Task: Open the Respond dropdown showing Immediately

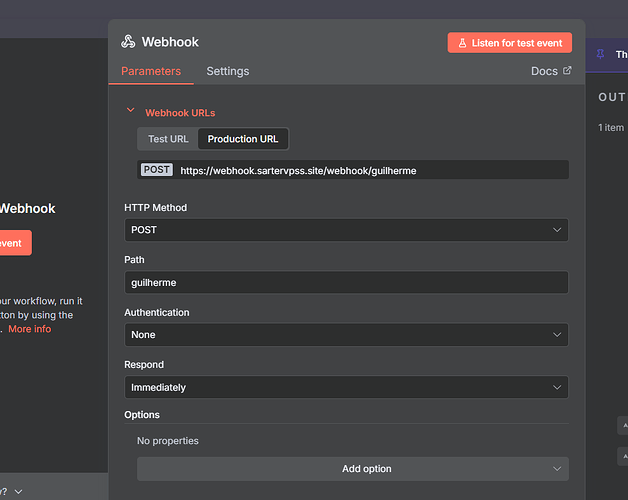Action: pos(346,387)
